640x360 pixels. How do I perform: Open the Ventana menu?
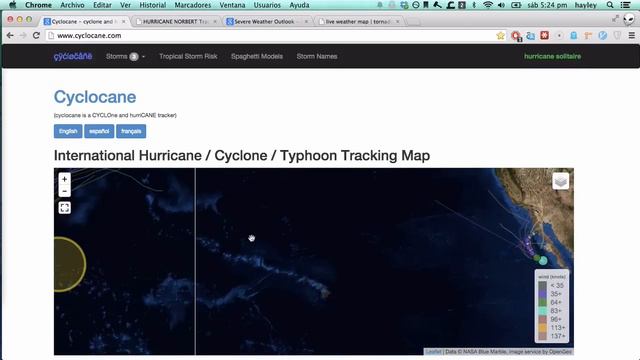[x=232, y=5]
